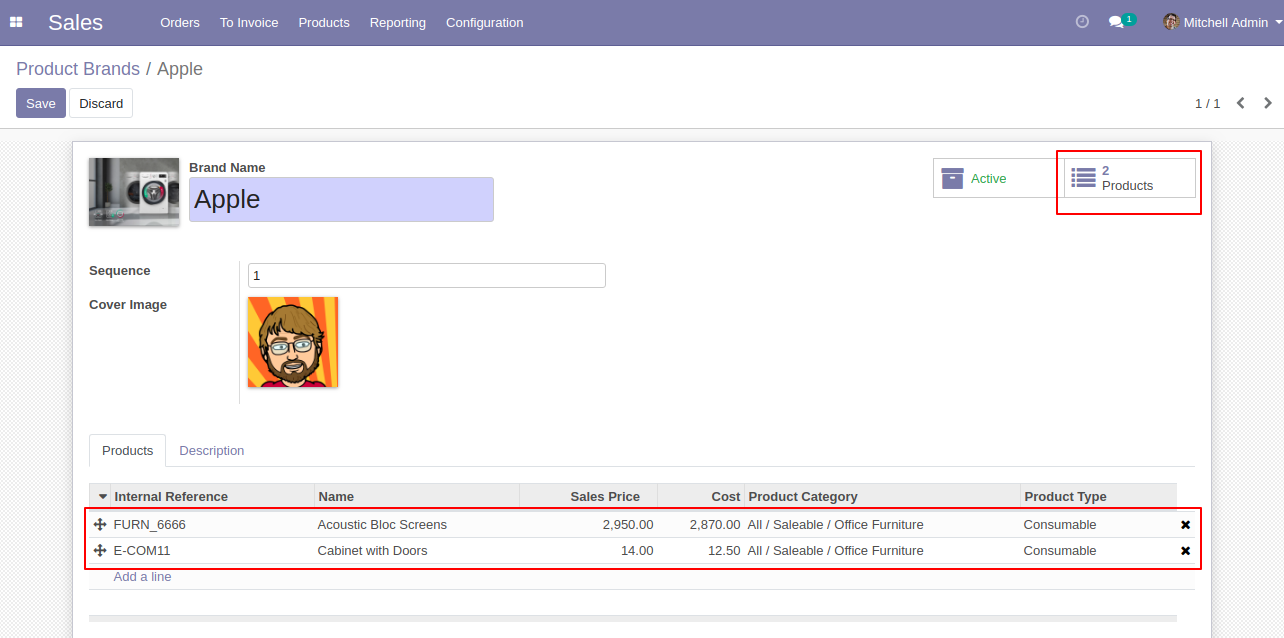The image size is (1284, 638).
Task: Remove the Acoustic Bloc Screens row
Action: pos(1185,524)
